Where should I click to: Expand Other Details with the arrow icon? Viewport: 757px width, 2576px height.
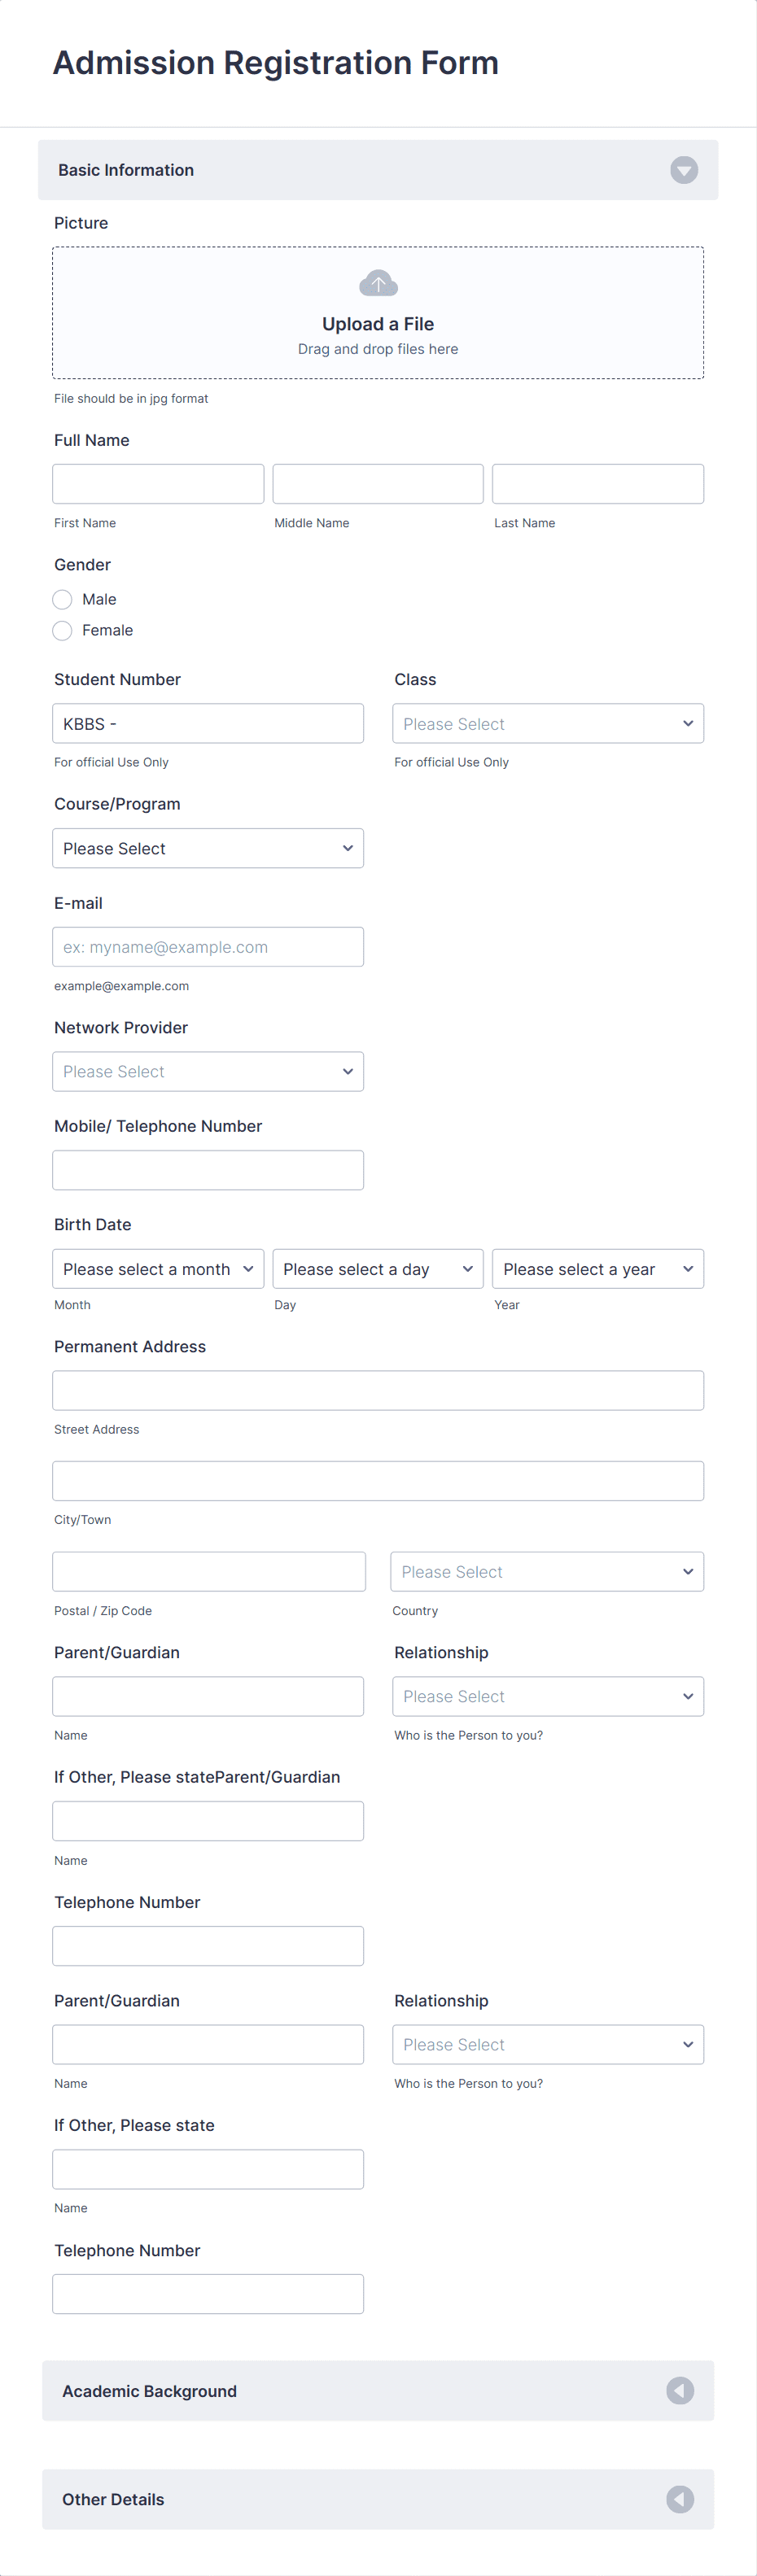tap(680, 2498)
